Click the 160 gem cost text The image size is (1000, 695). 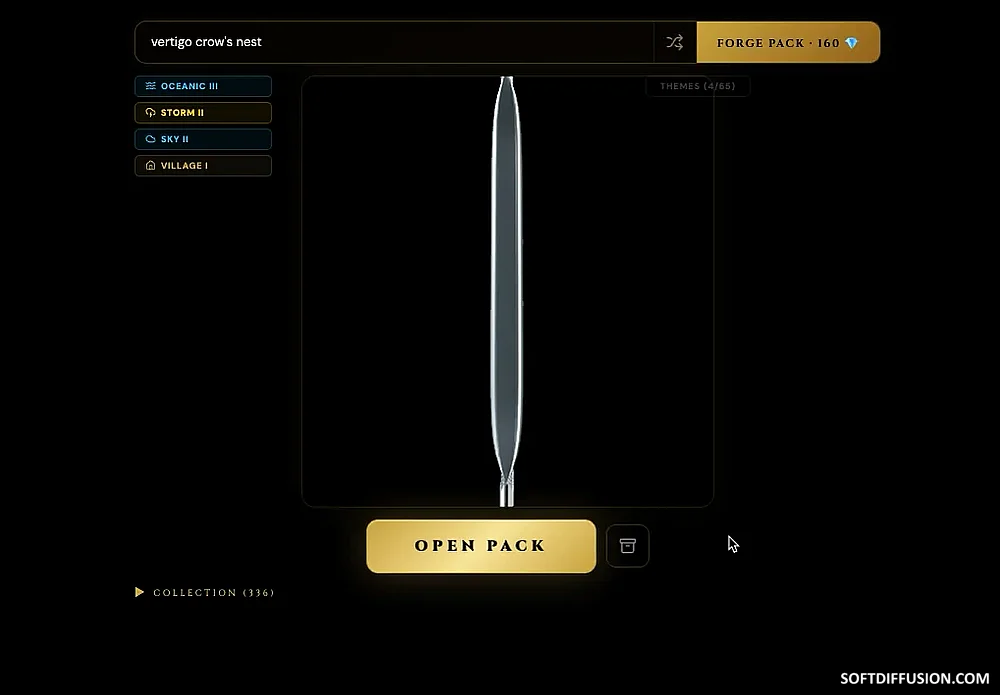828,43
